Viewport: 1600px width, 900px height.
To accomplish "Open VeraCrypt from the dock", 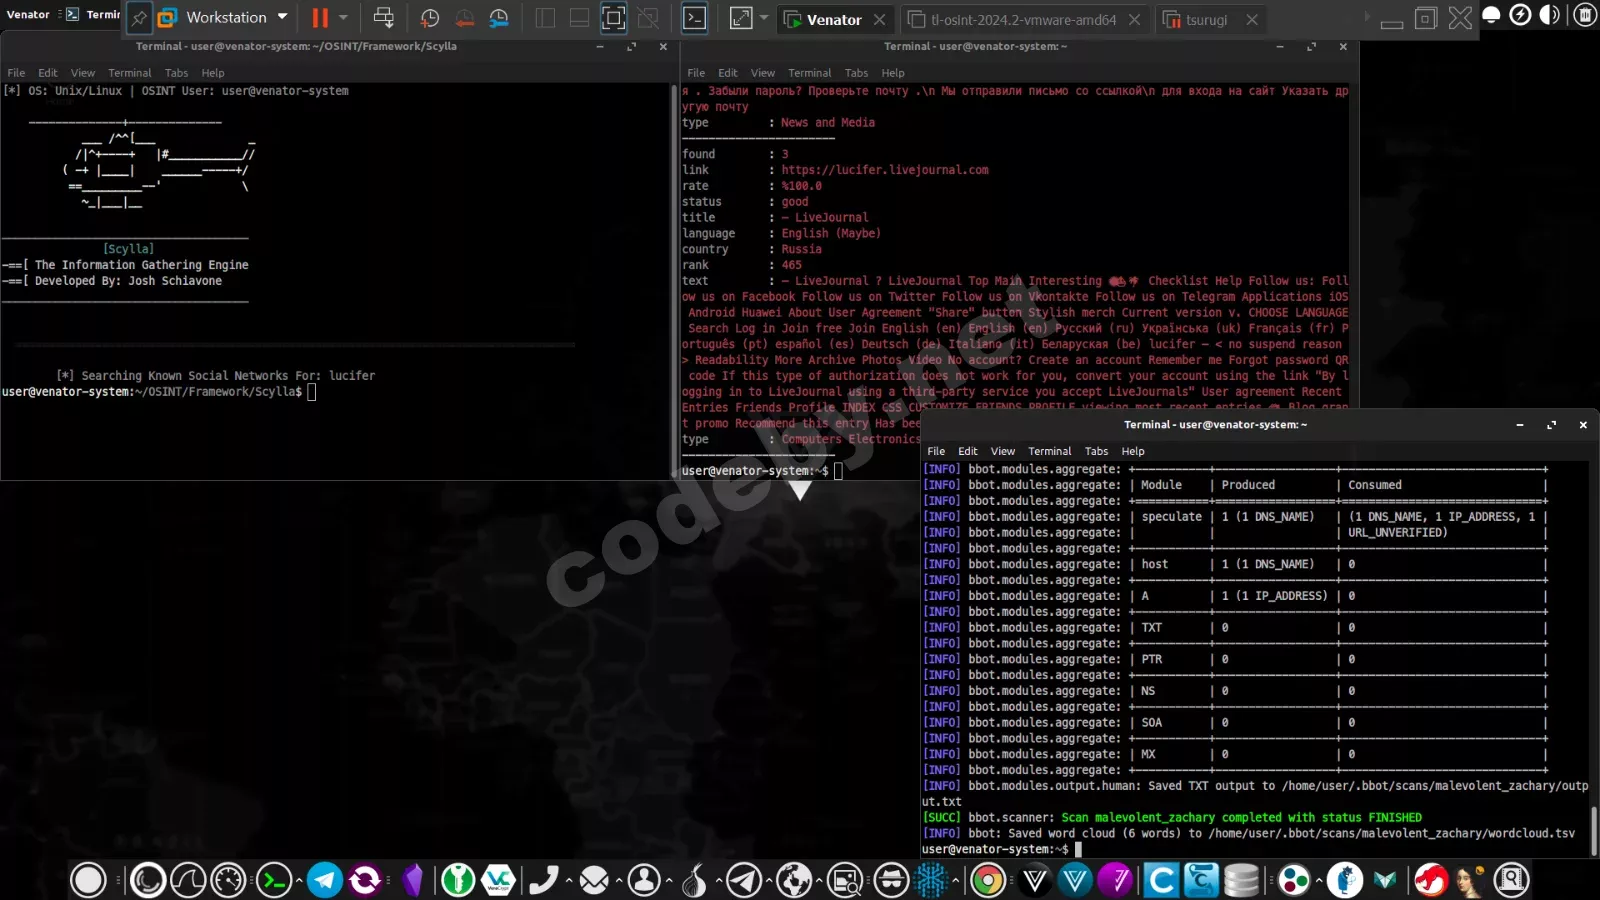I will tap(497, 880).
